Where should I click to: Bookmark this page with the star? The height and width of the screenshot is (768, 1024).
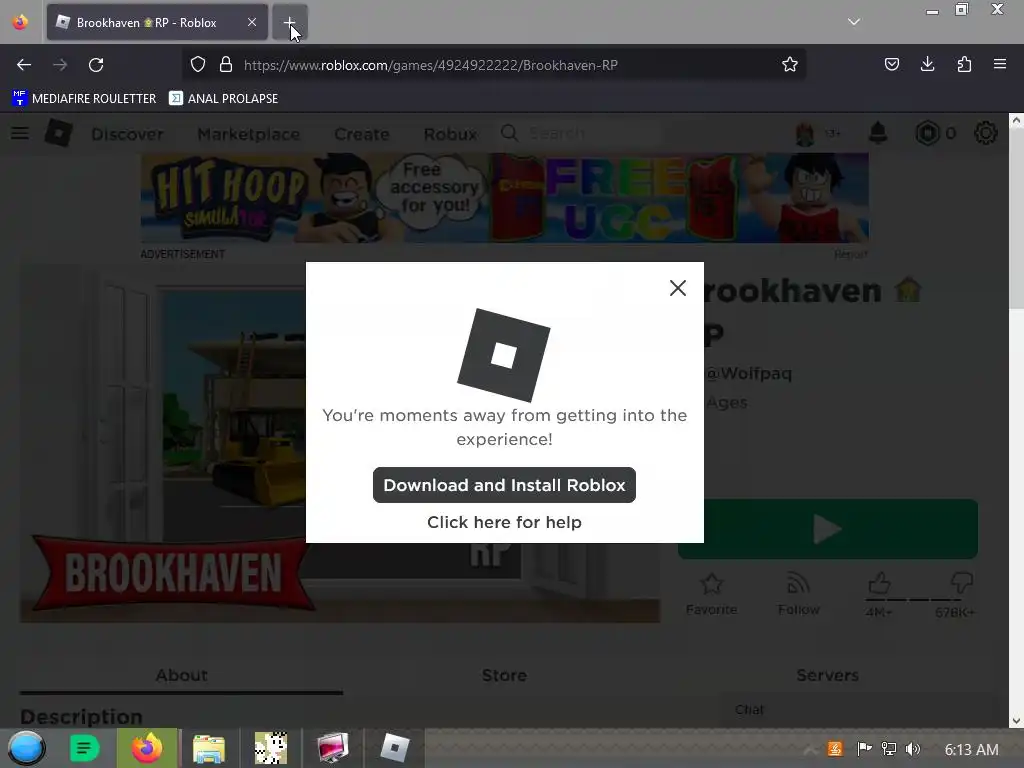tap(790, 65)
